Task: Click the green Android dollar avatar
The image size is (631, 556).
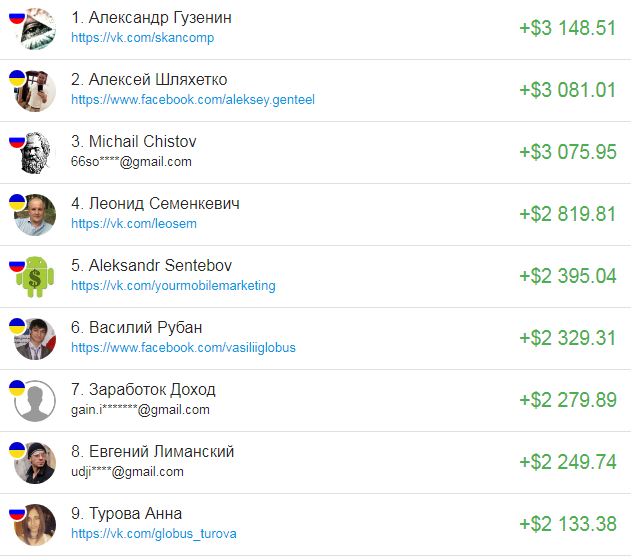Action: pyautogui.click(x=35, y=277)
